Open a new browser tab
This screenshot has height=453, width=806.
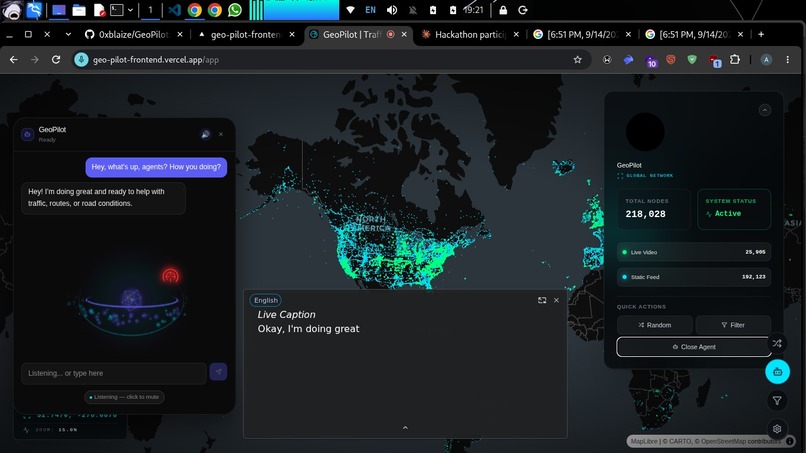coord(761,34)
